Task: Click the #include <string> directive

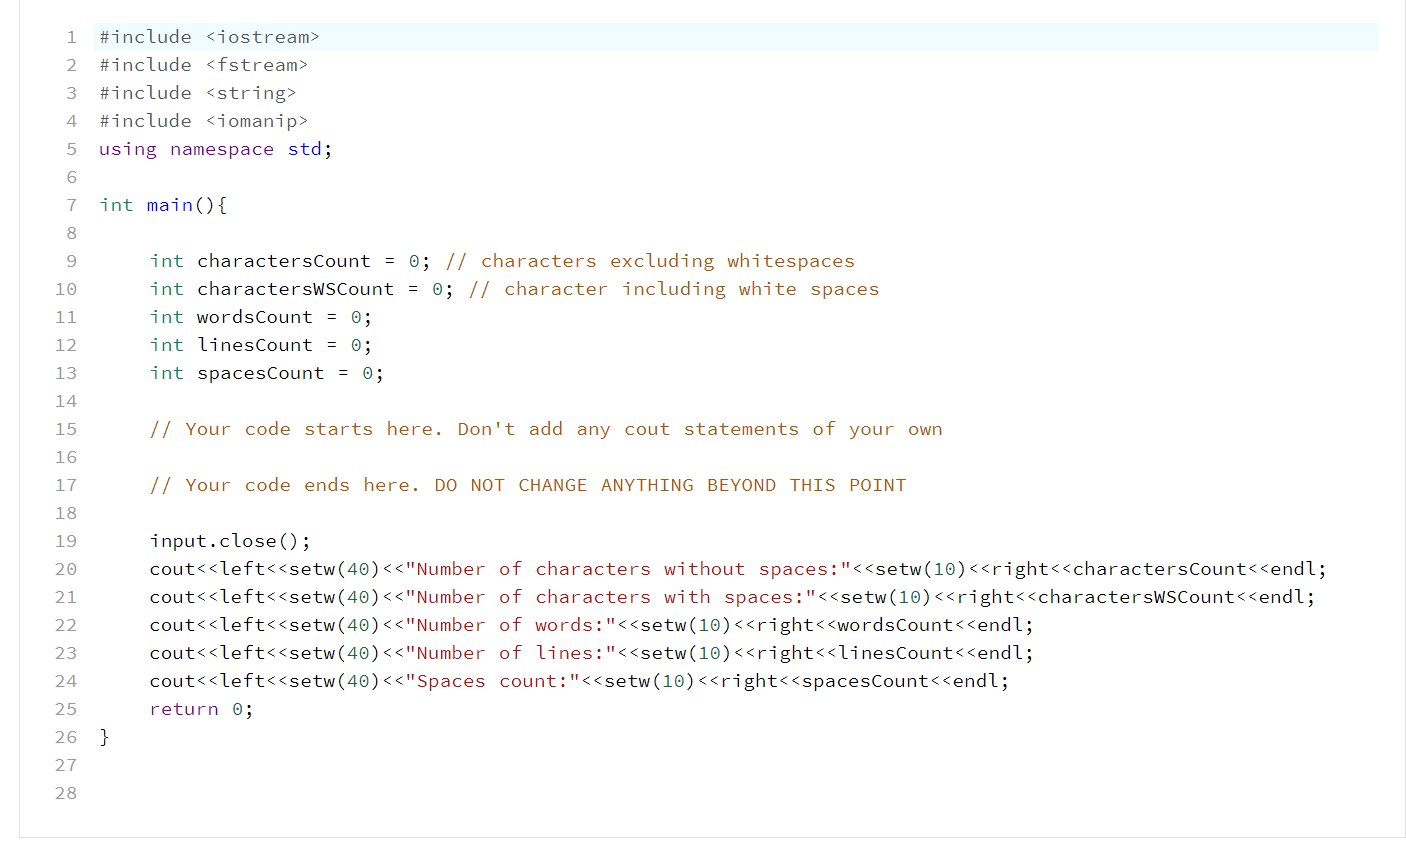Action: [198, 92]
